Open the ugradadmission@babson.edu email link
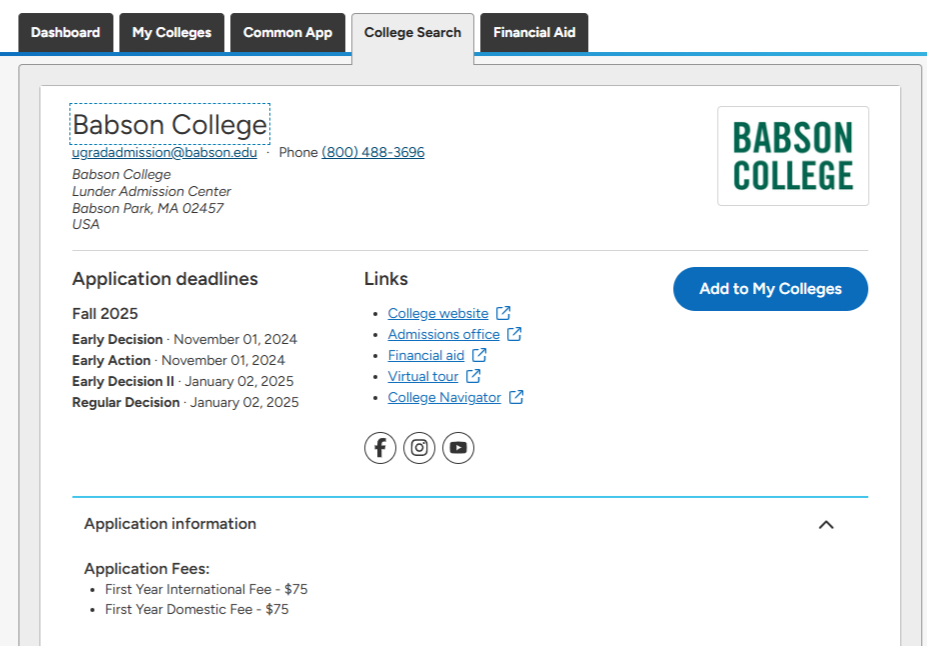This screenshot has height=646, width=927. coord(164,152)
